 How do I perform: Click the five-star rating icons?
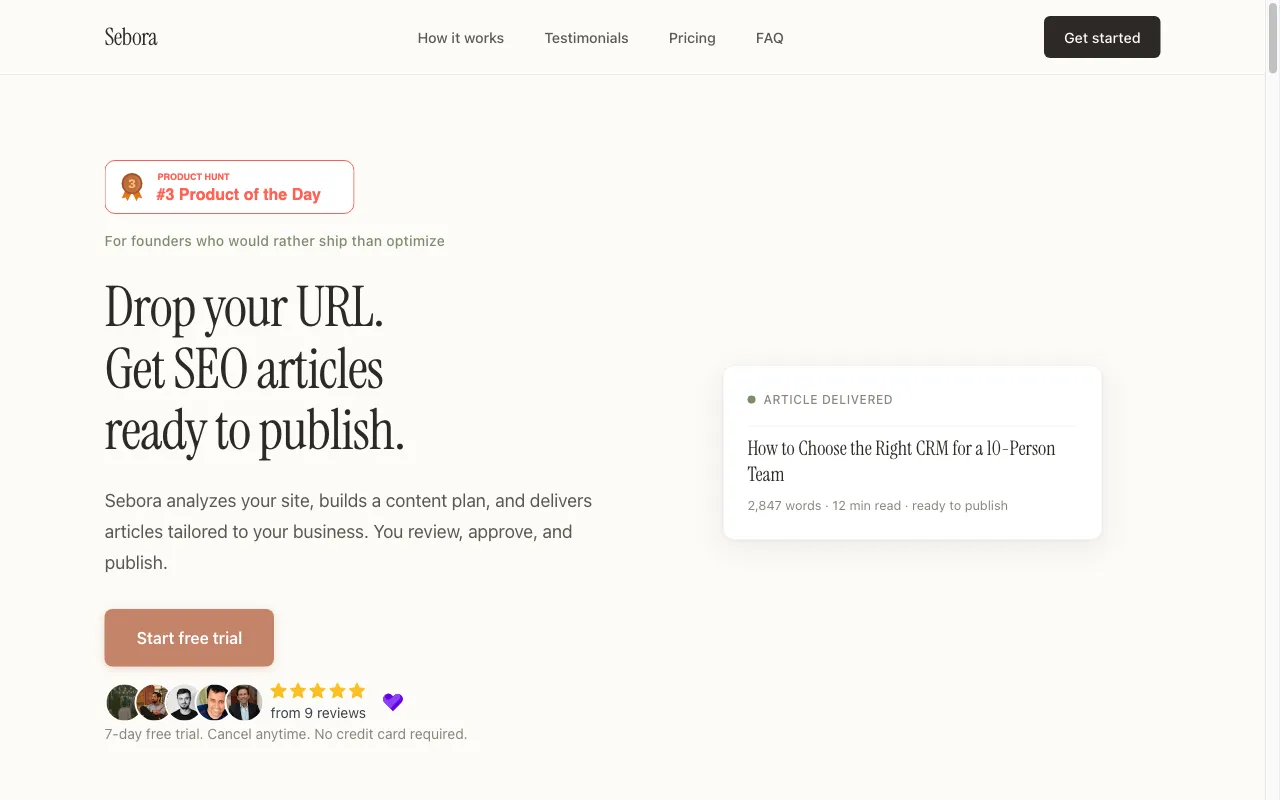coord(318,691)
